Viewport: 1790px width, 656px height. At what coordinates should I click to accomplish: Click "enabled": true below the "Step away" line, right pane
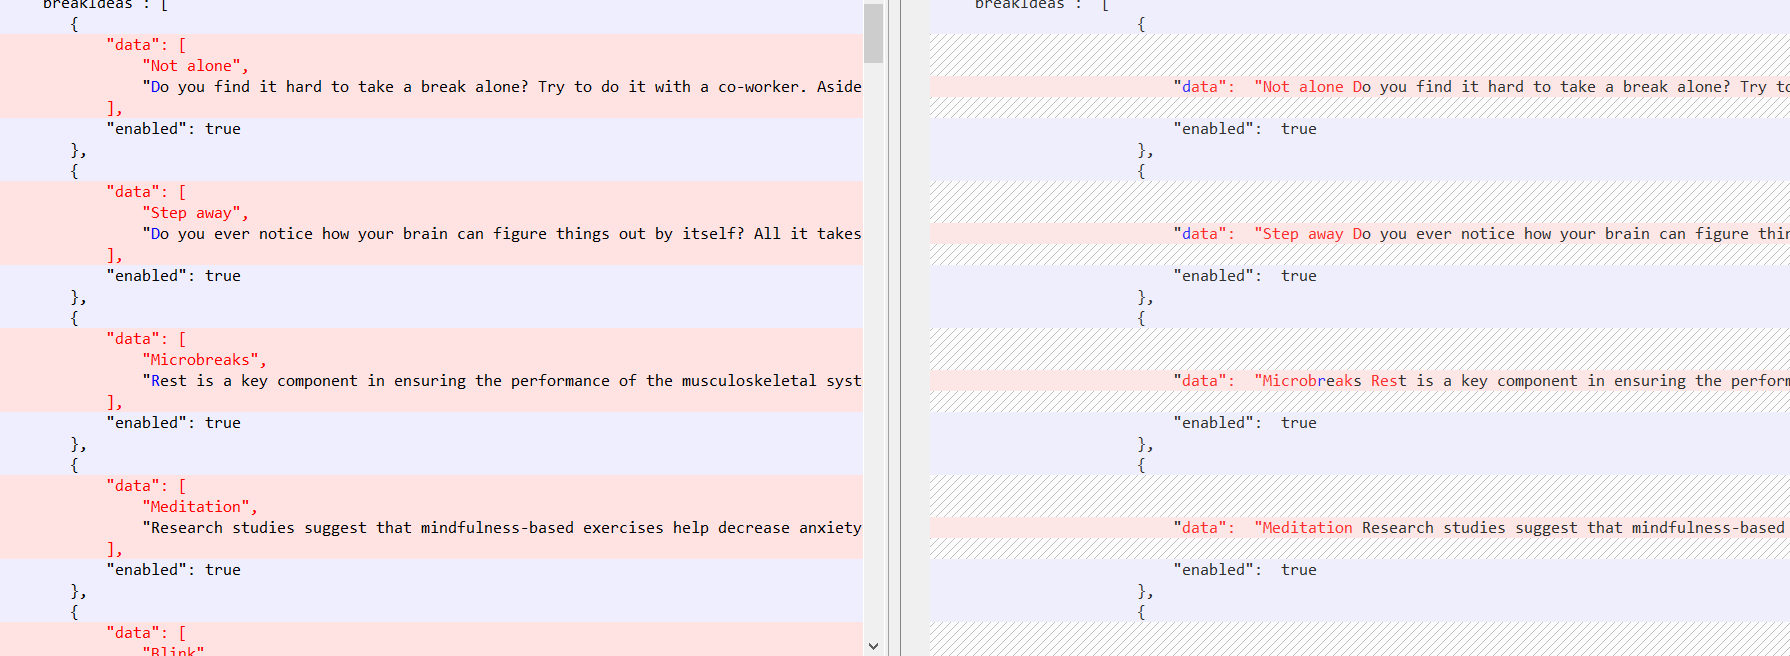(1245, 276)
